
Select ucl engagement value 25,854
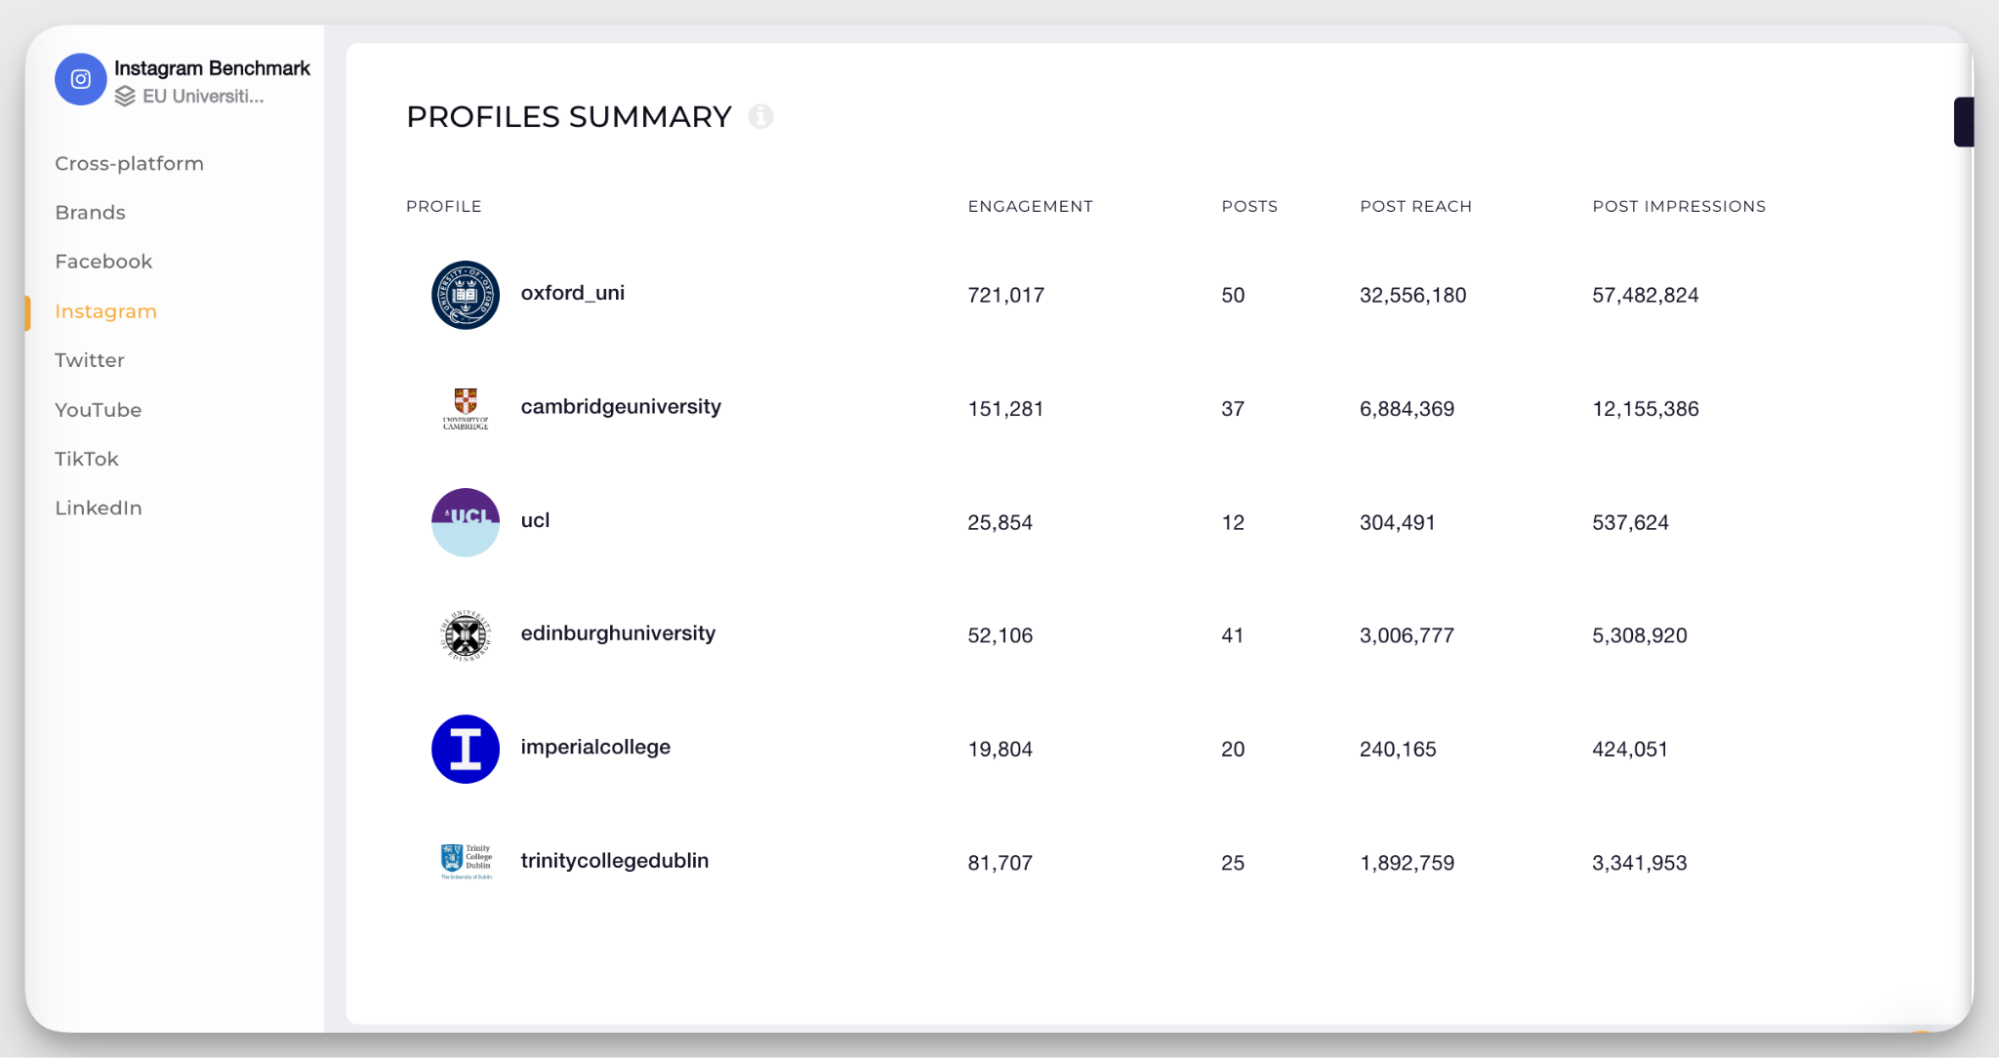point(1000,522)
